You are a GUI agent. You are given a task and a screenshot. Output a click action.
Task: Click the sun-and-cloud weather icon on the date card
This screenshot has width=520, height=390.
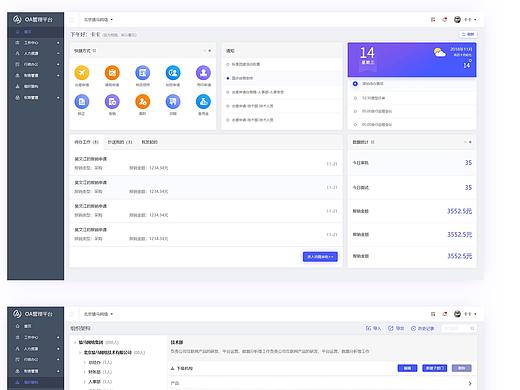[440, 52]
